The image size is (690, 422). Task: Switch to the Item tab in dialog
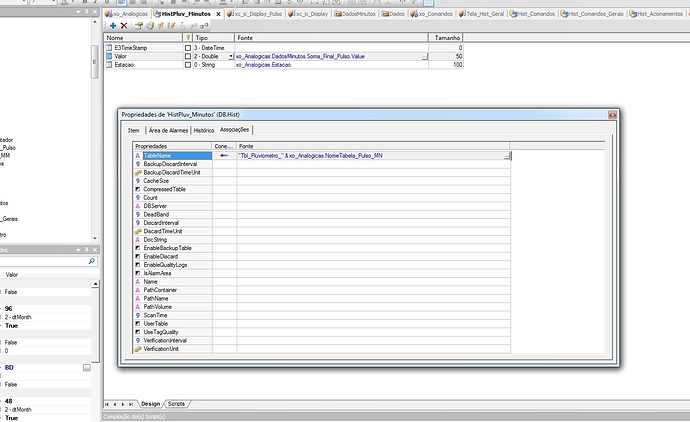pos(134,130)
